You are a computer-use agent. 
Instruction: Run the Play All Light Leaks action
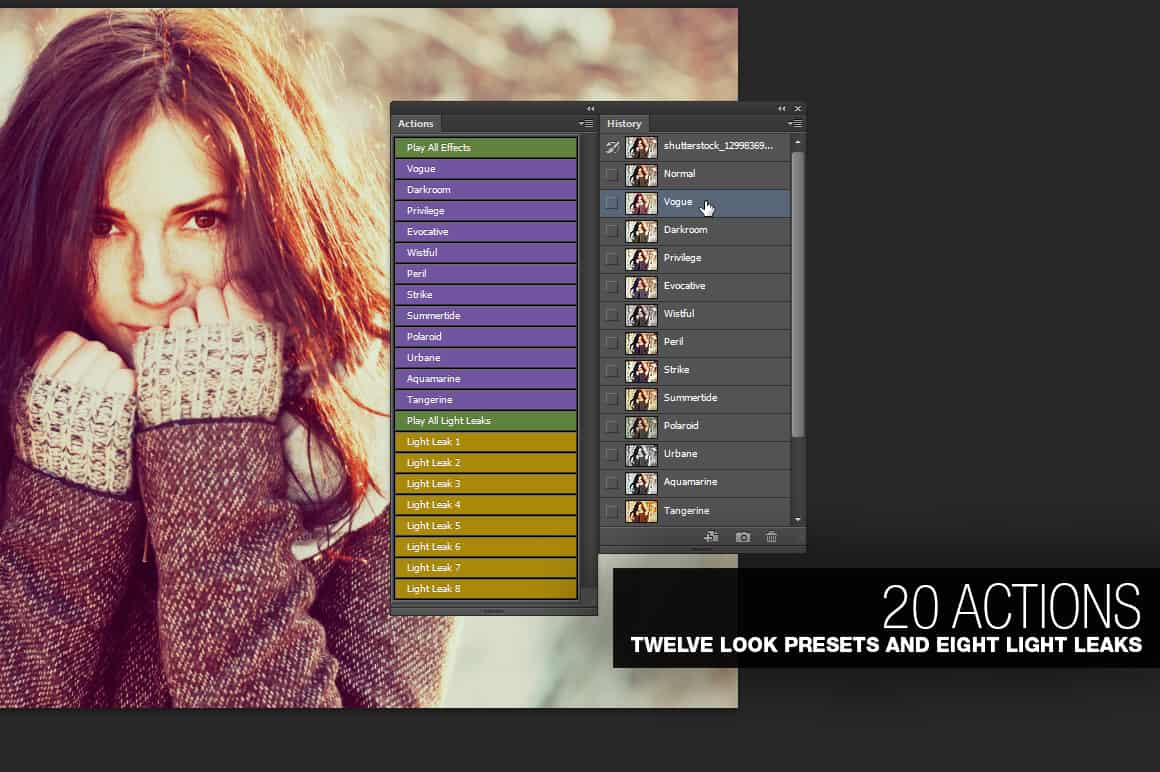(x=485, y=421)
